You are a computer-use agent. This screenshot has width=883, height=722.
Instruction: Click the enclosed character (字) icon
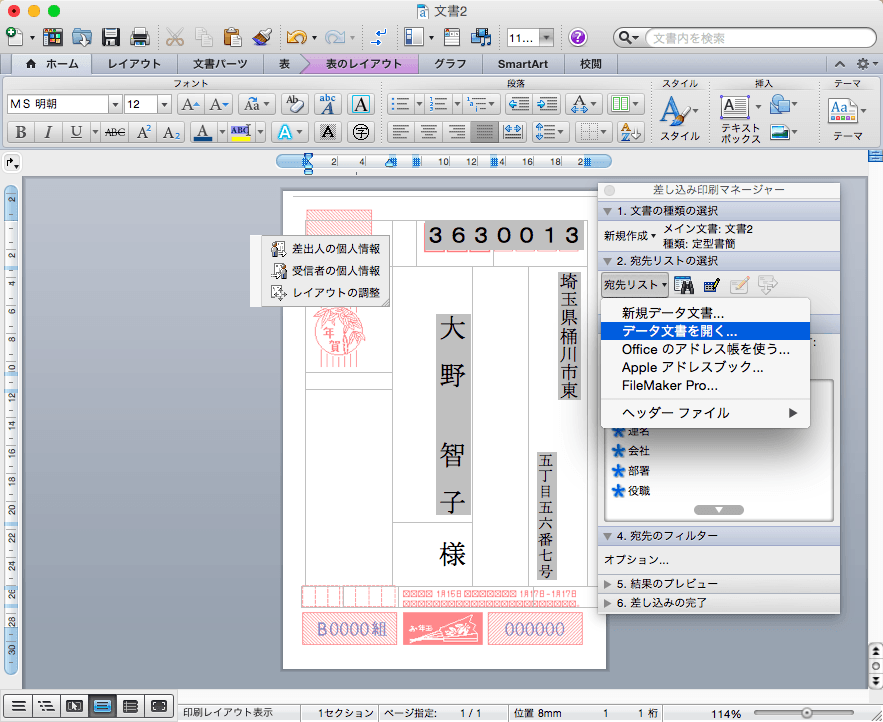[x=360, y=132]
